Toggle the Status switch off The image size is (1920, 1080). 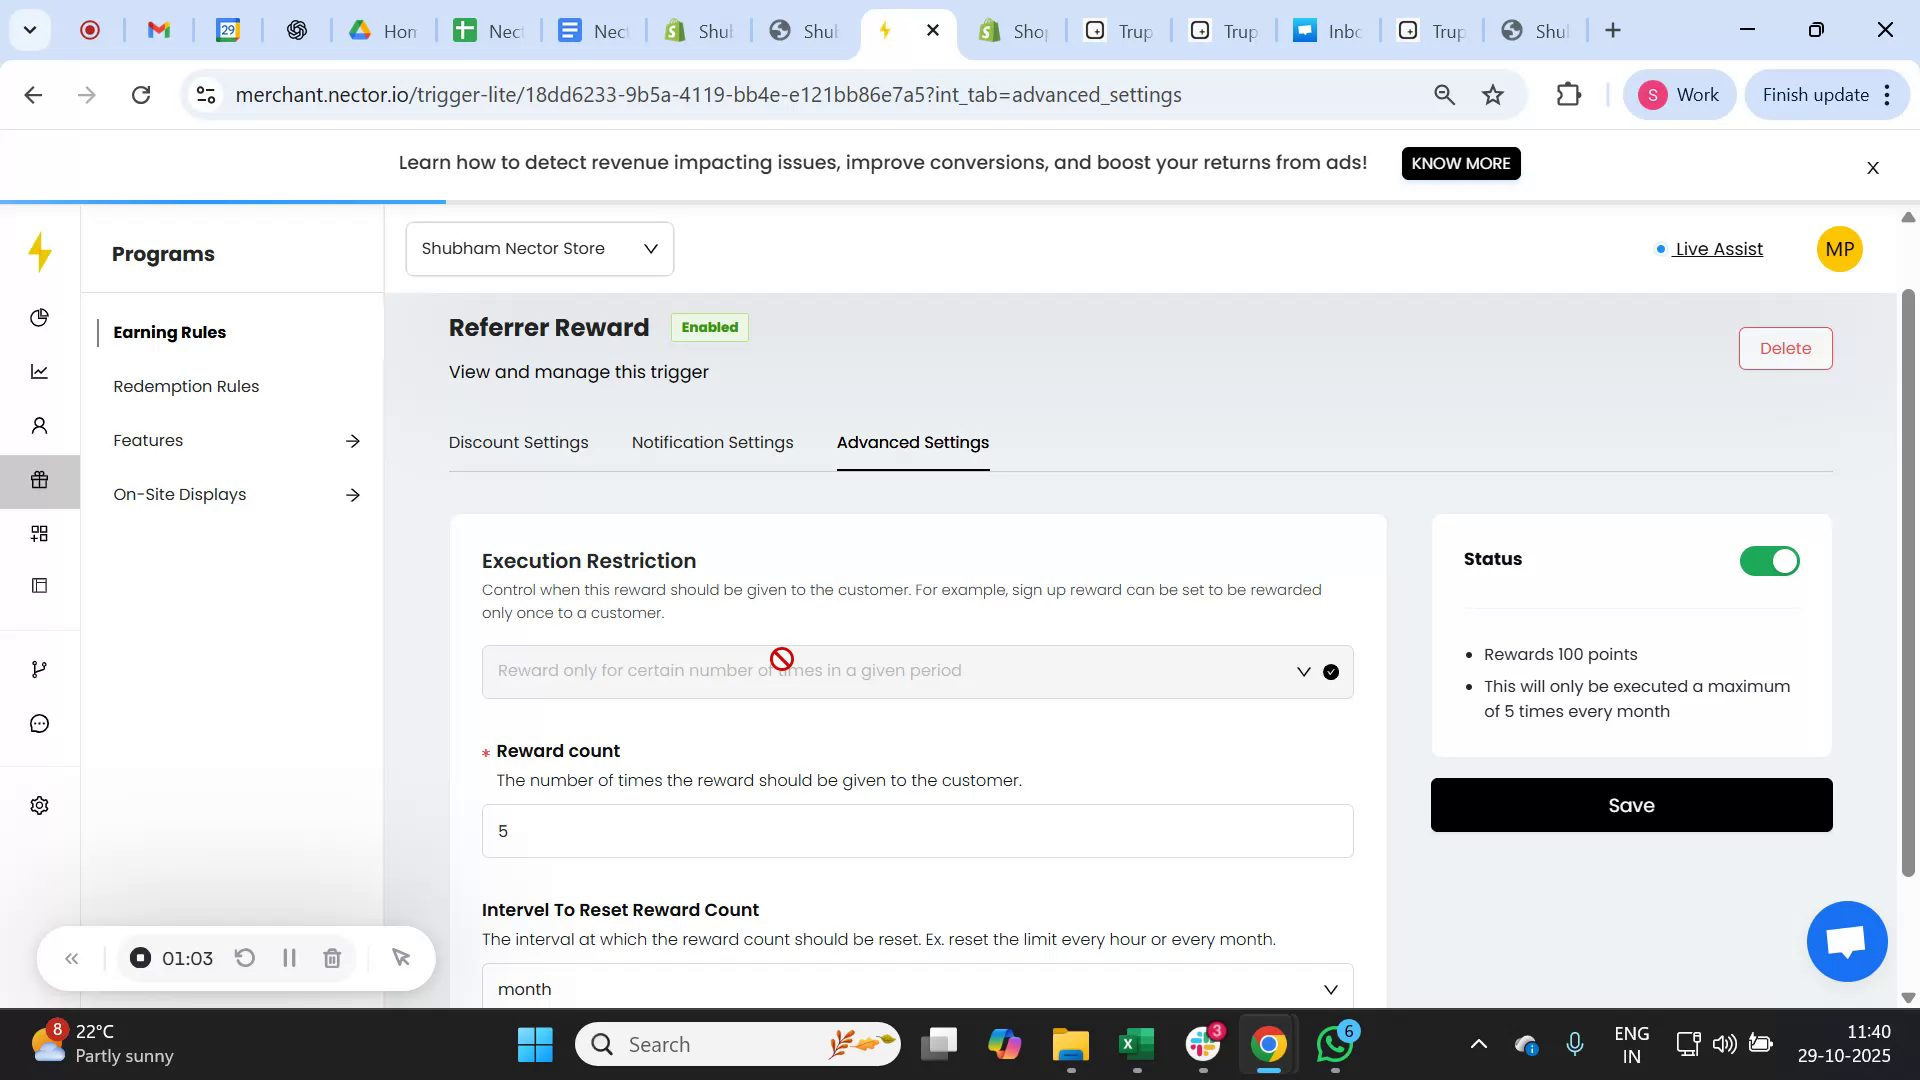[x=1768, y=561]
